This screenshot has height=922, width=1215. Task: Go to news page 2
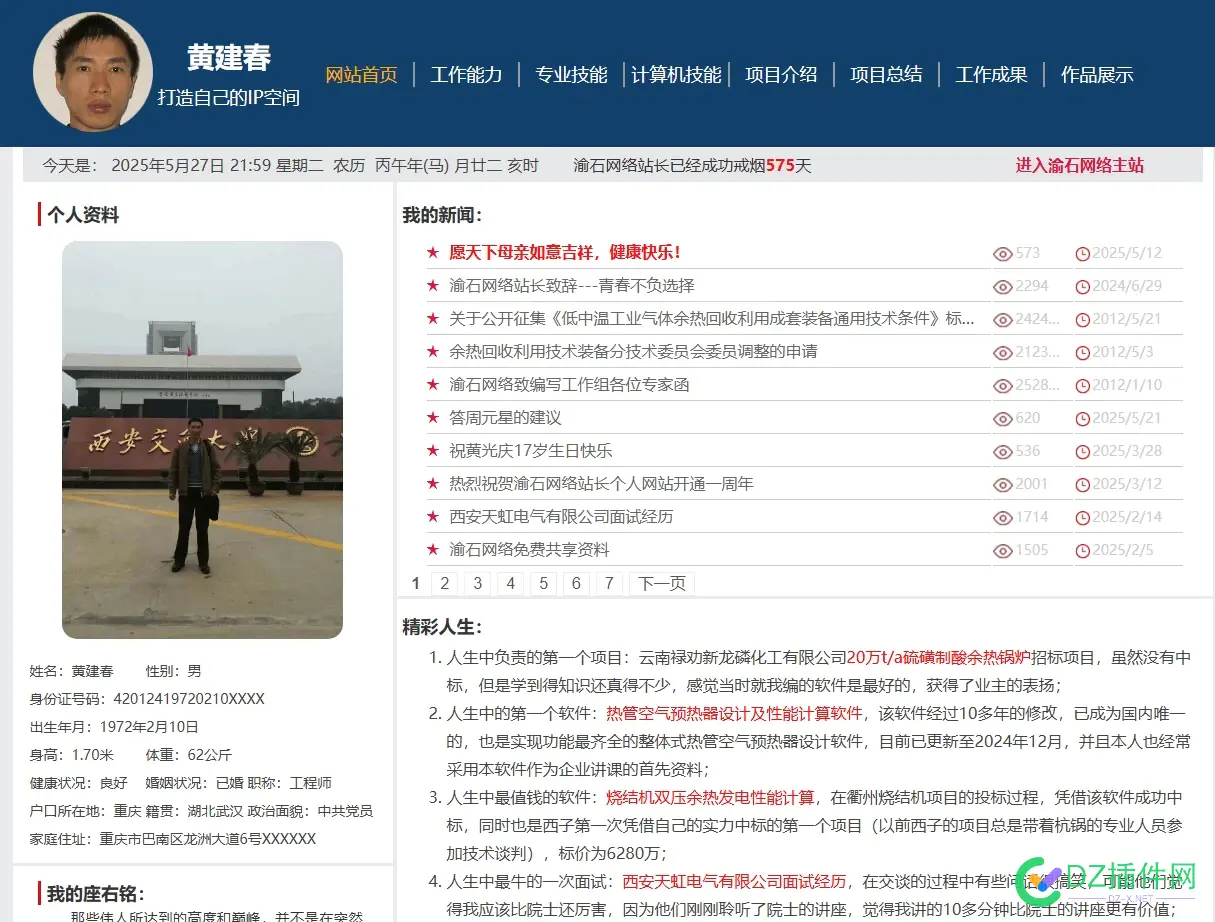(x=444, y=584)
